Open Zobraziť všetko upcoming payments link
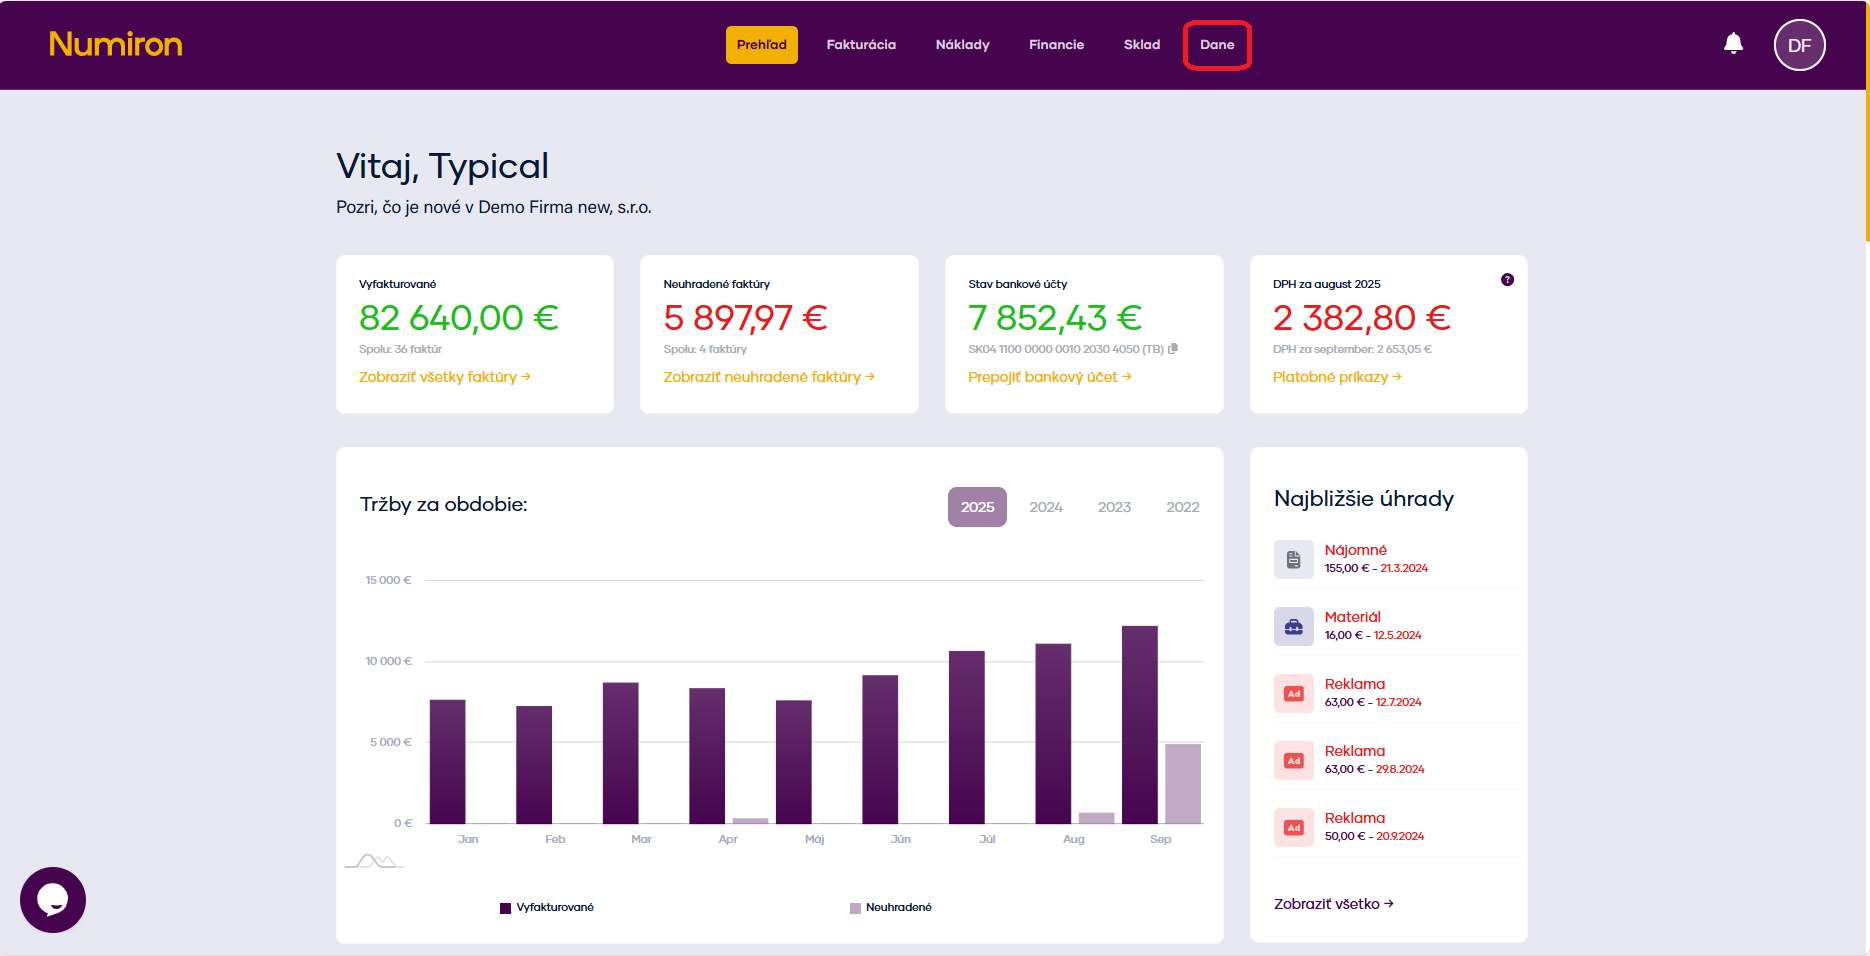 tap(1333, 904)
